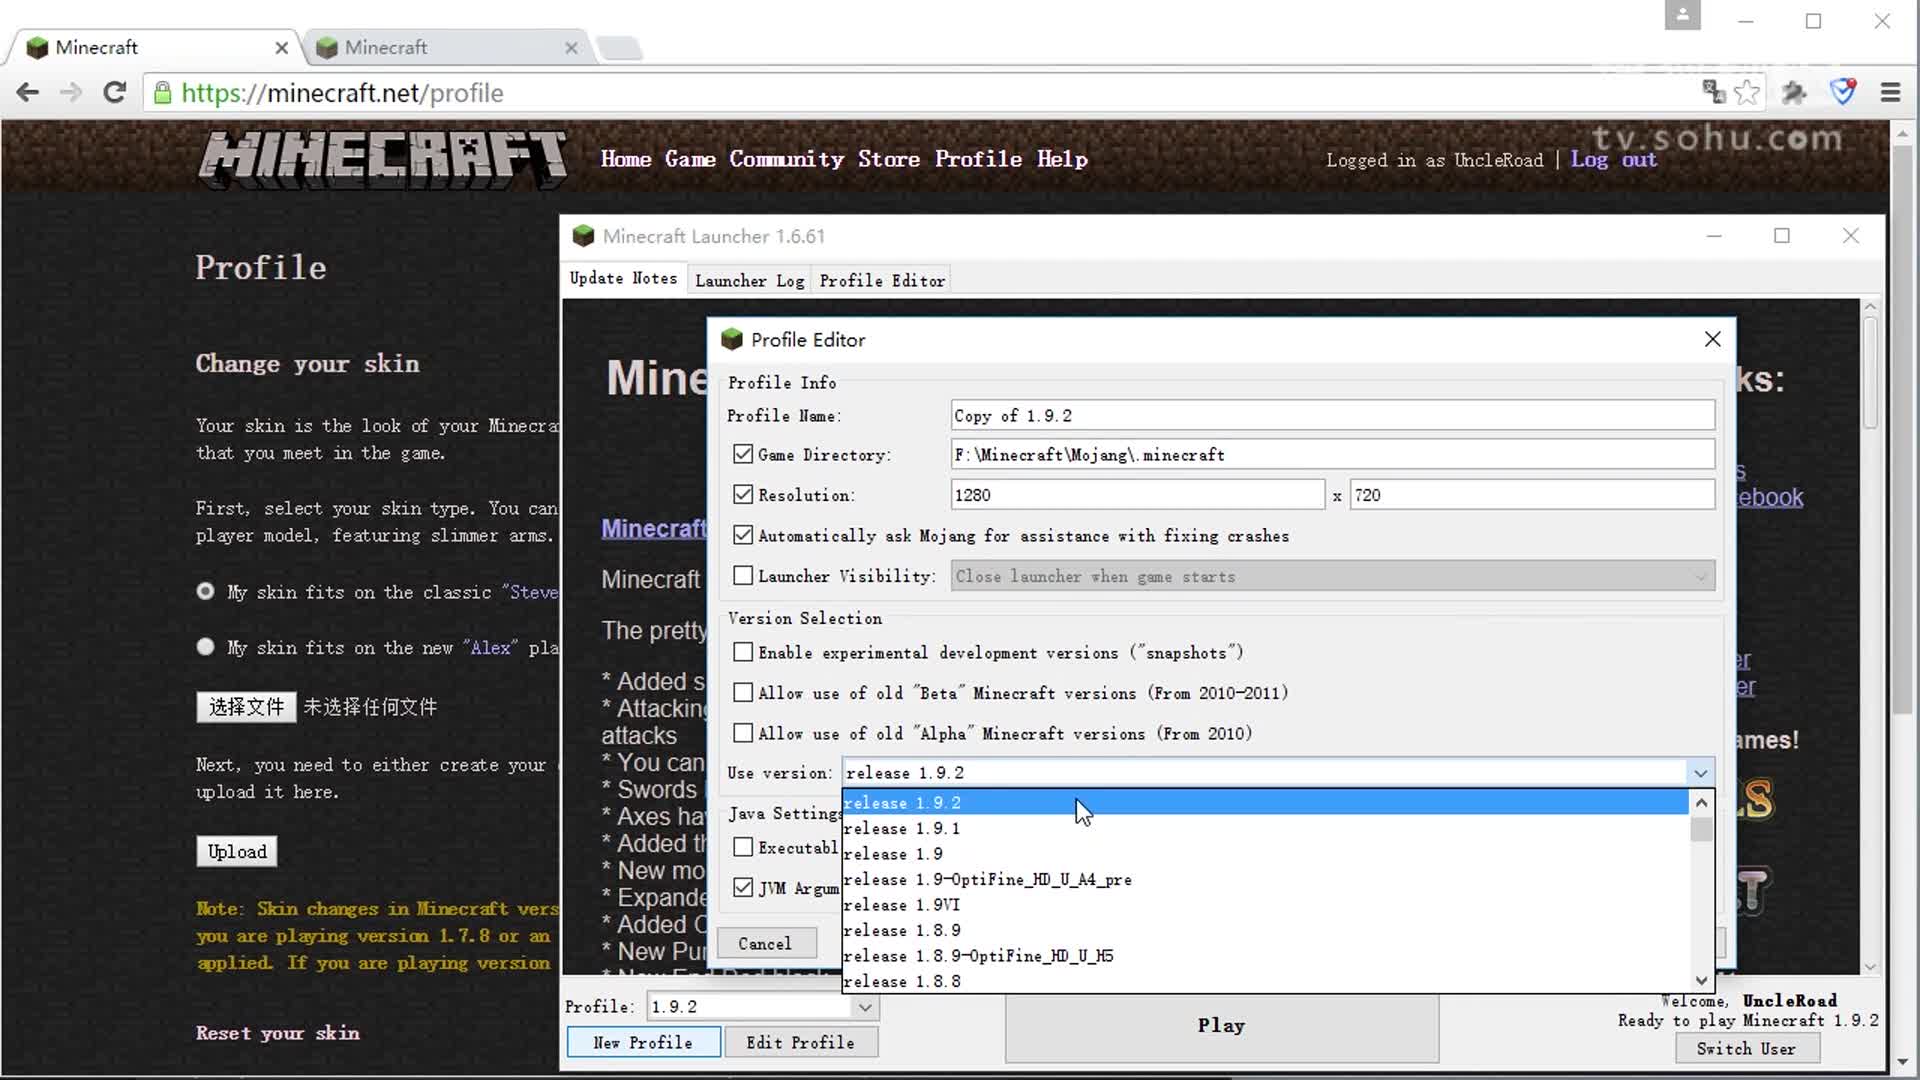This screenshot has width=1920, height=1080.
Task: Toggle the Resolution checkbox
Action: point(742,494)
